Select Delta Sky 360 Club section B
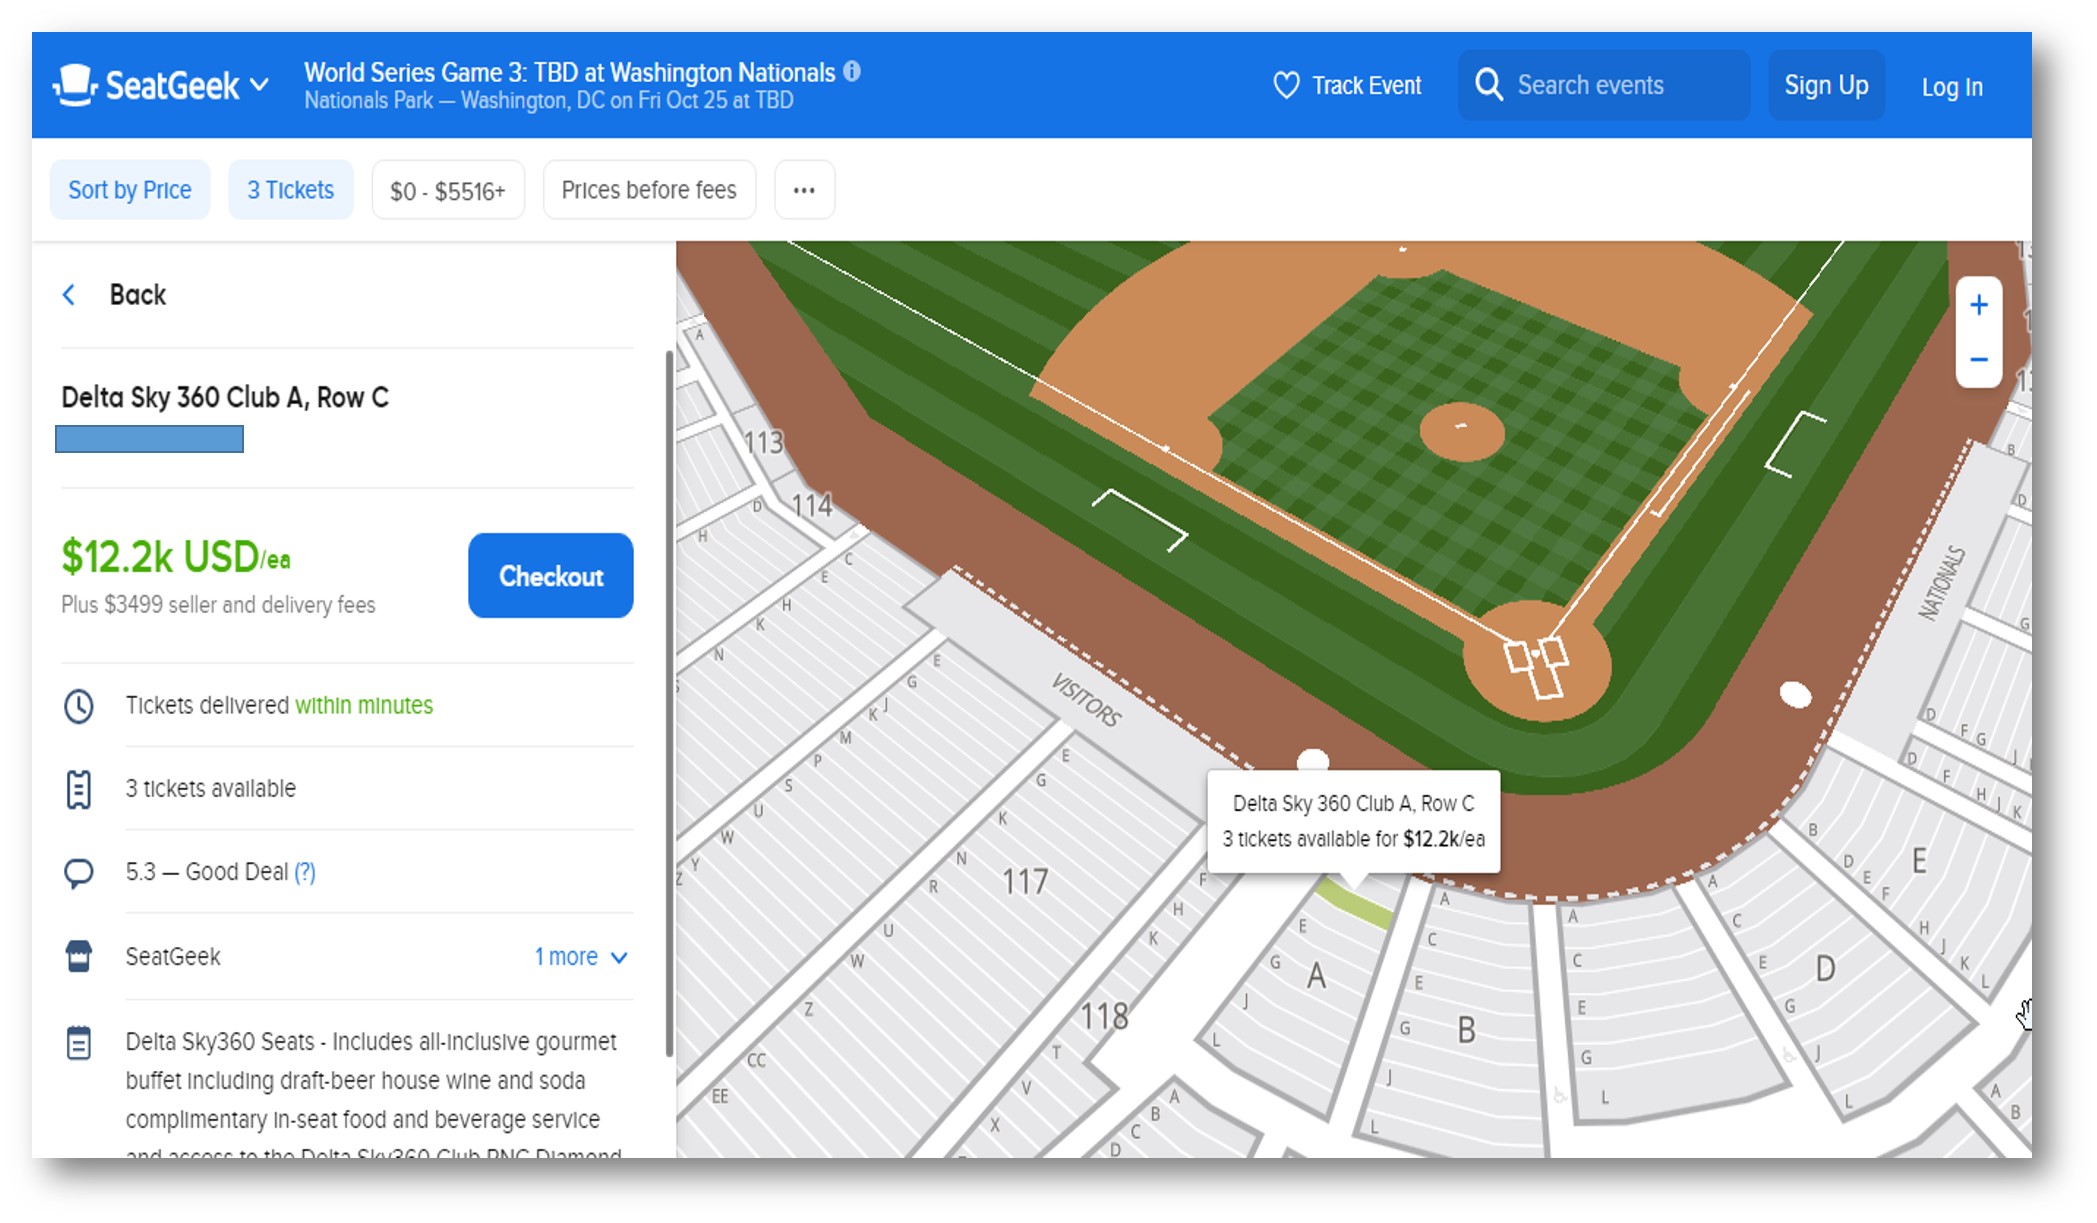The width and height of the screenshot is (2097, 1223). [1466, 1029]
